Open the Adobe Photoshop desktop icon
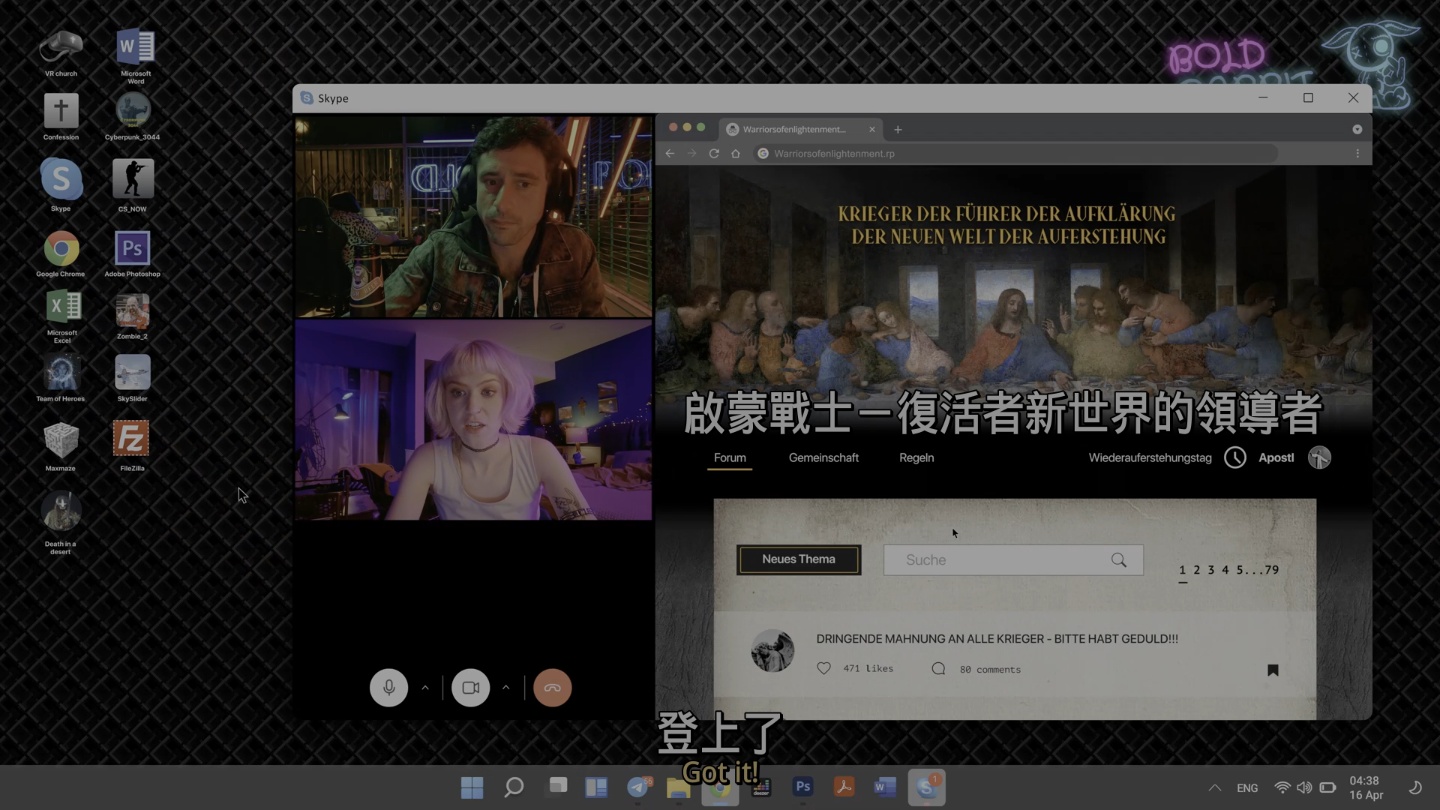Image resolution: width=1440 pixels, height=810 pixels. [x=132, y=254]
